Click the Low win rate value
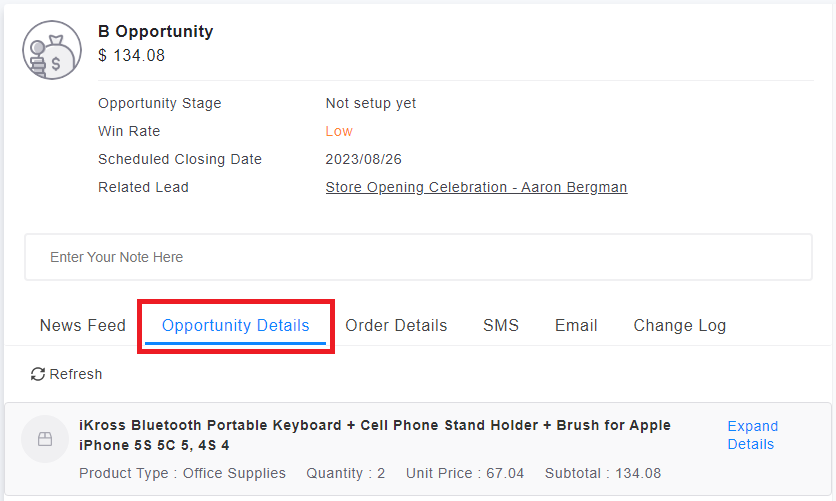This screenshot has width=836, height=501. 339,131
